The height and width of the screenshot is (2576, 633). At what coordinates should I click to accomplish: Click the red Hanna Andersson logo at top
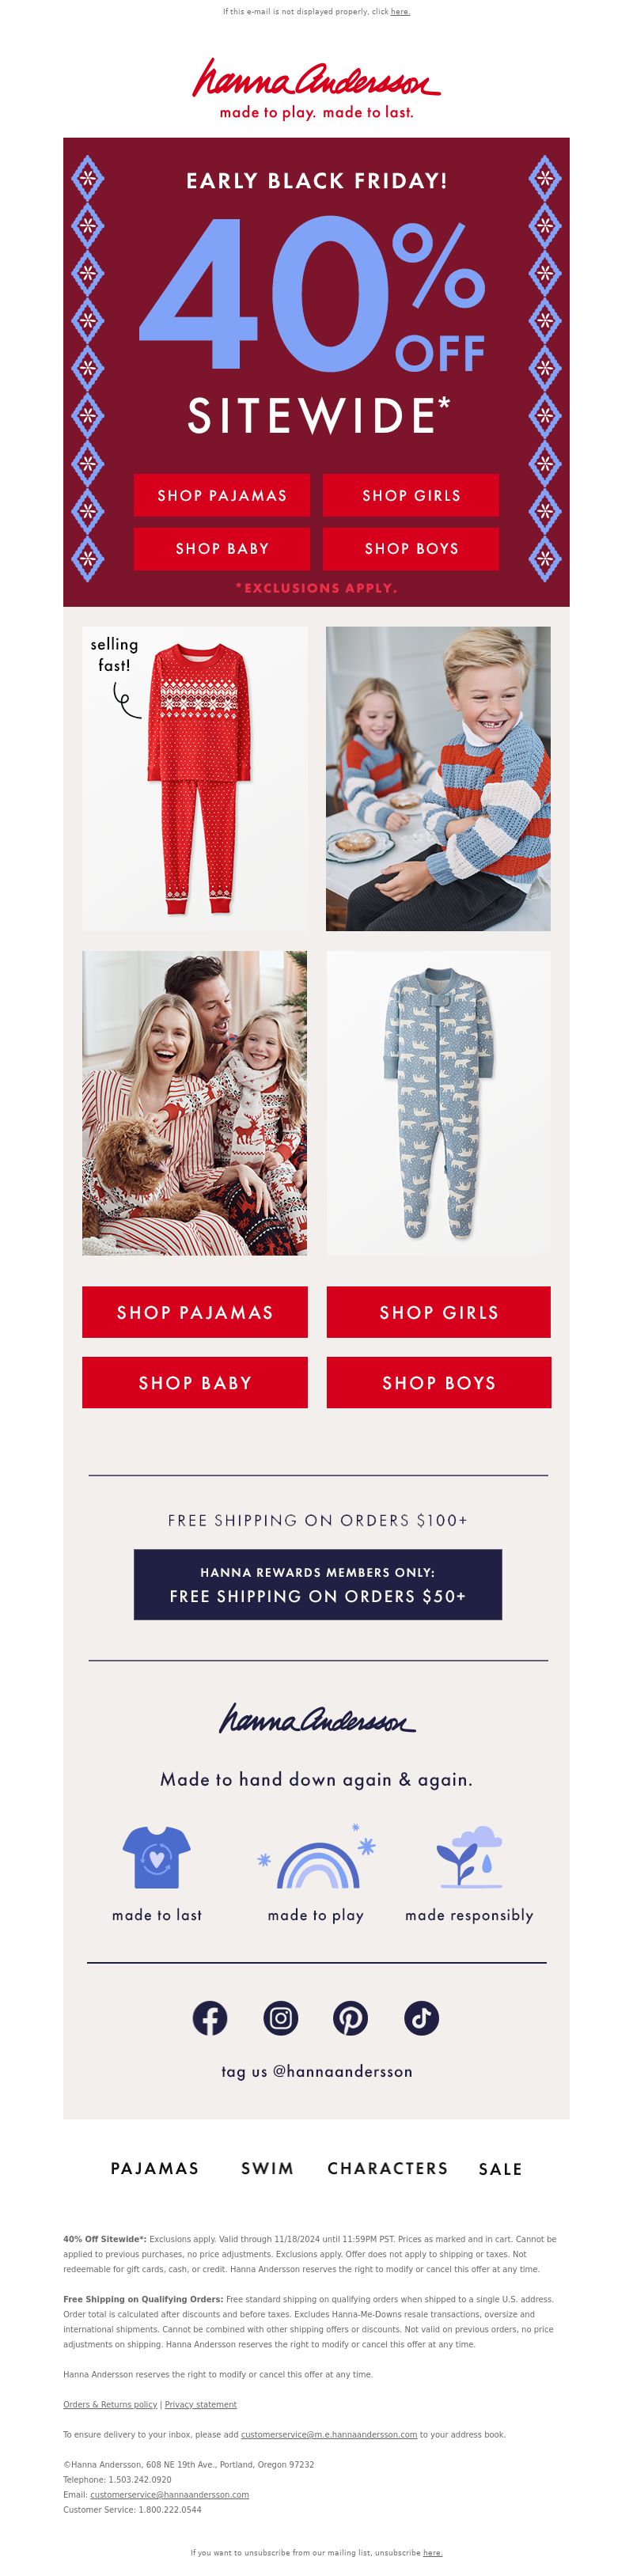[x=316, y=89]
